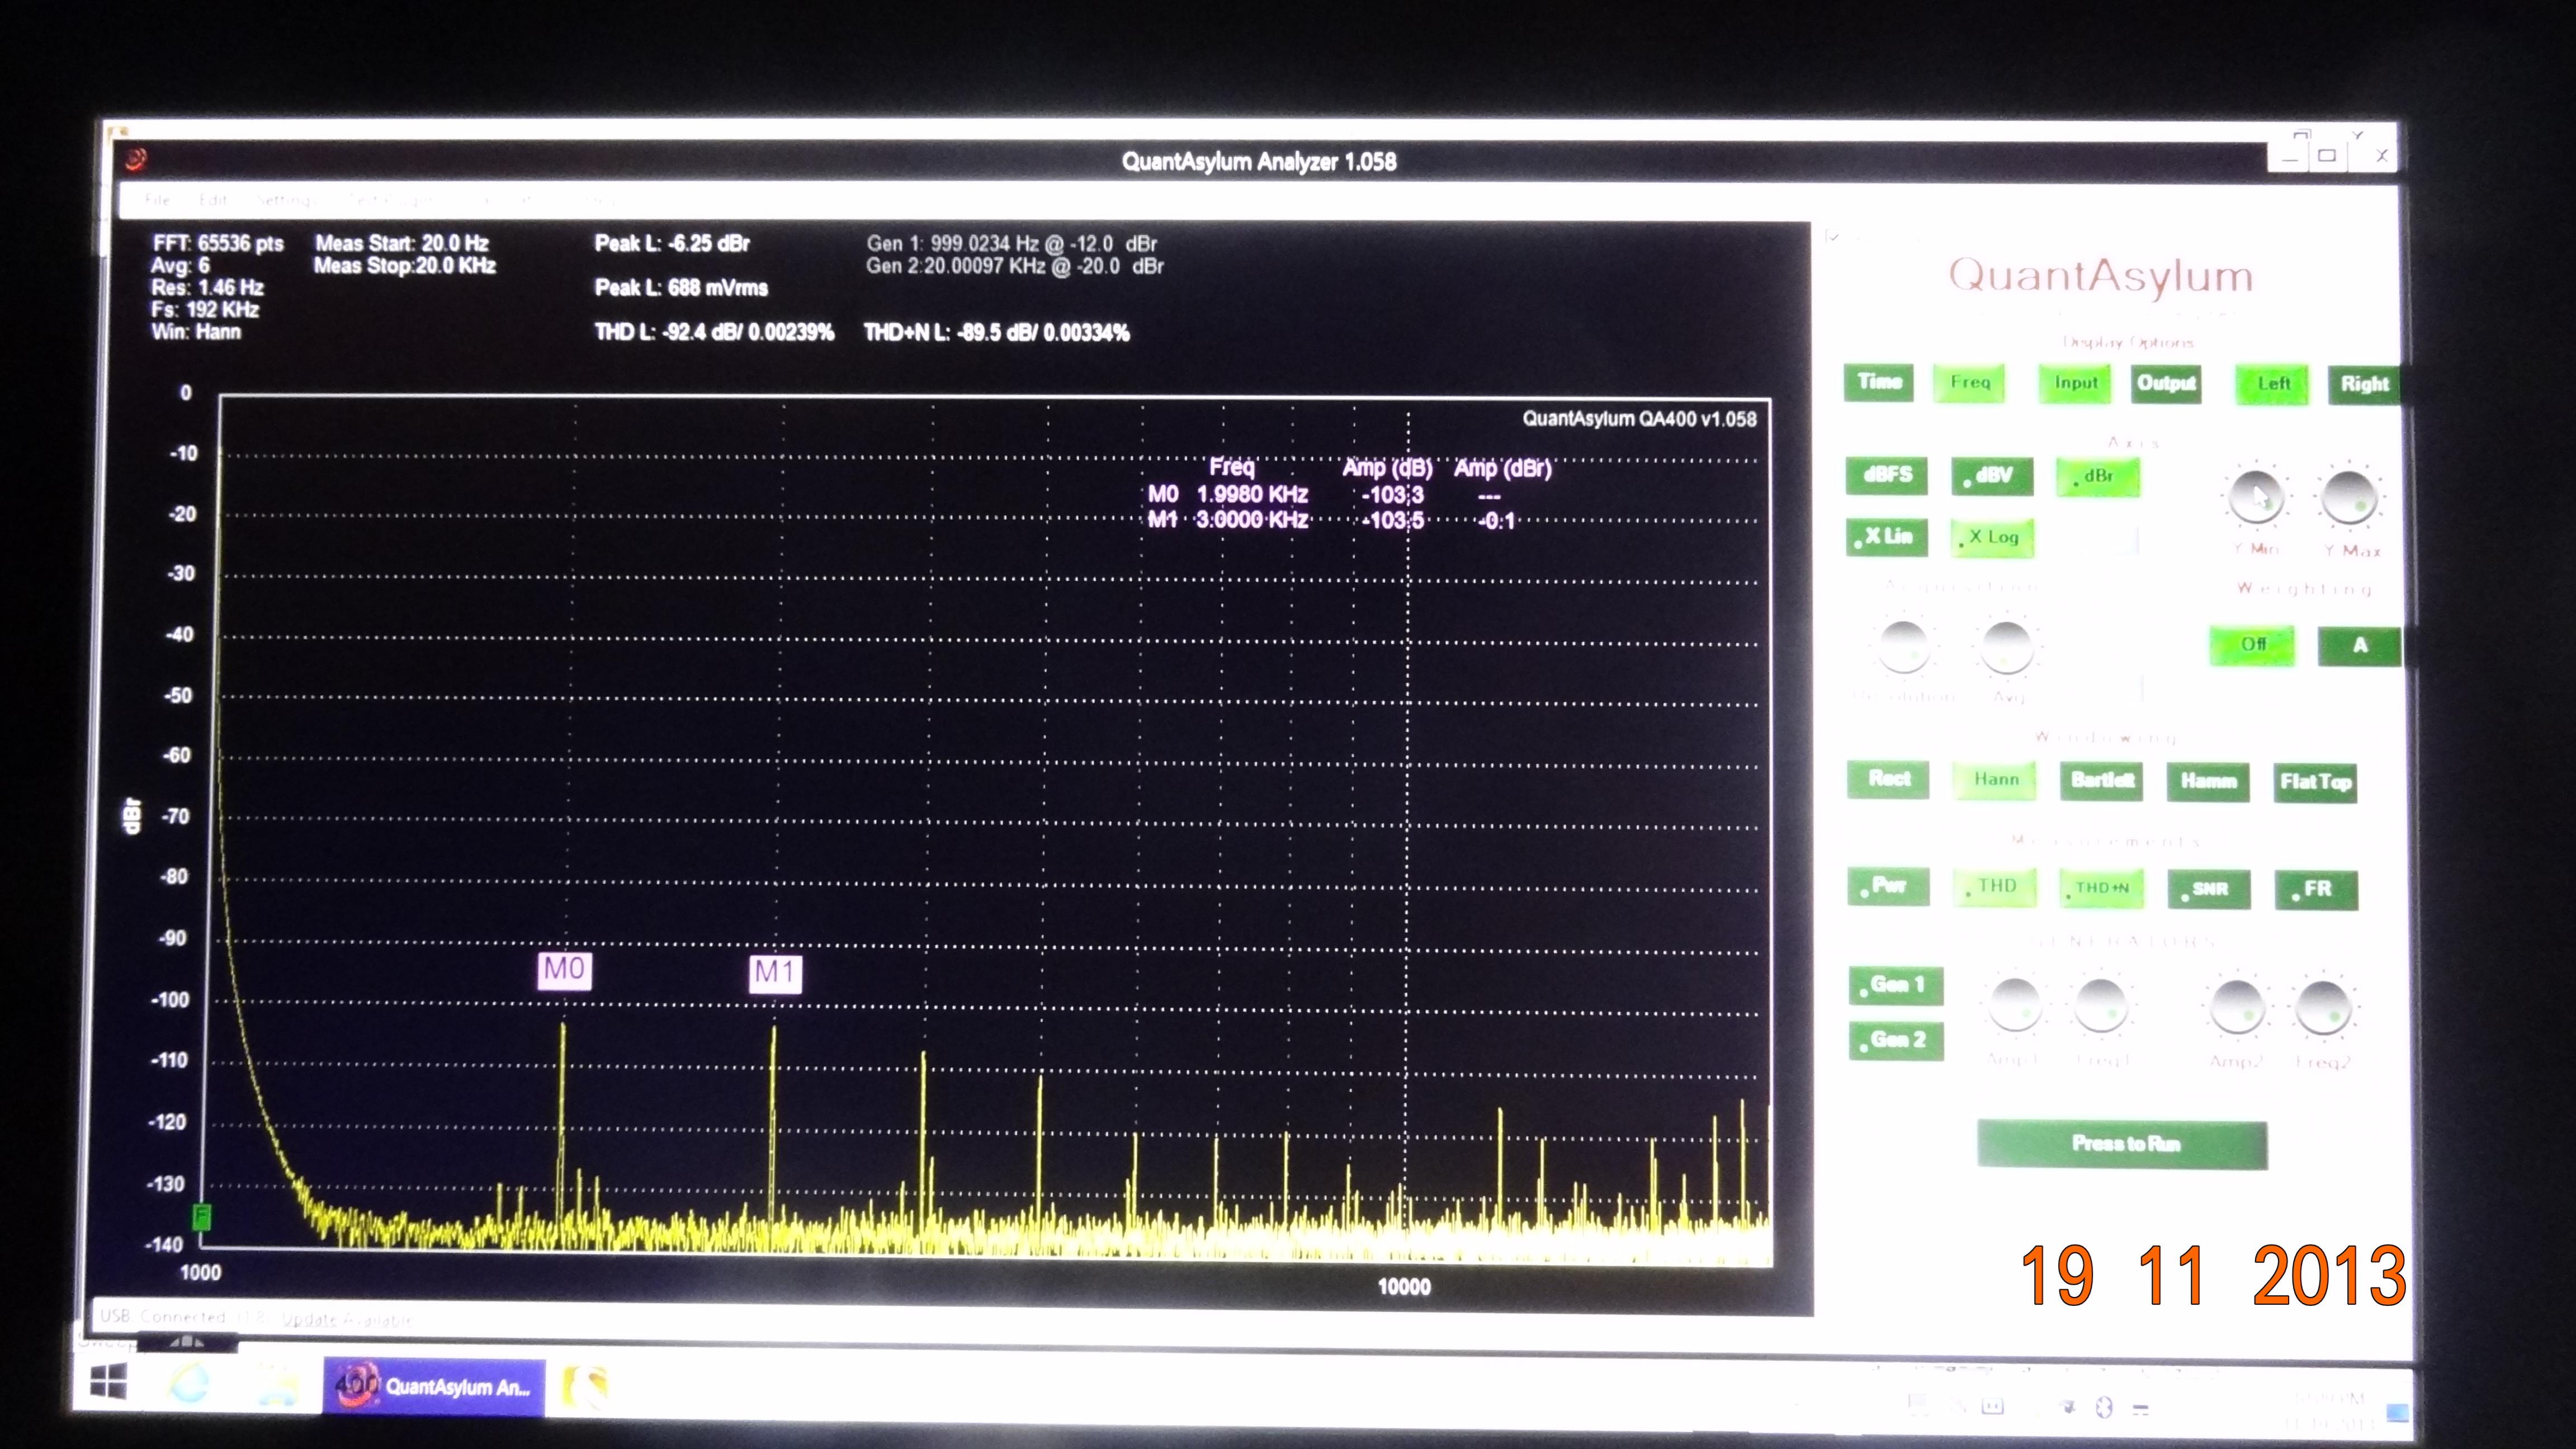This screenshot has height=1449, width=2576.
Task: Toggle the SNR measurement
Action: (x=2209, y=889)
